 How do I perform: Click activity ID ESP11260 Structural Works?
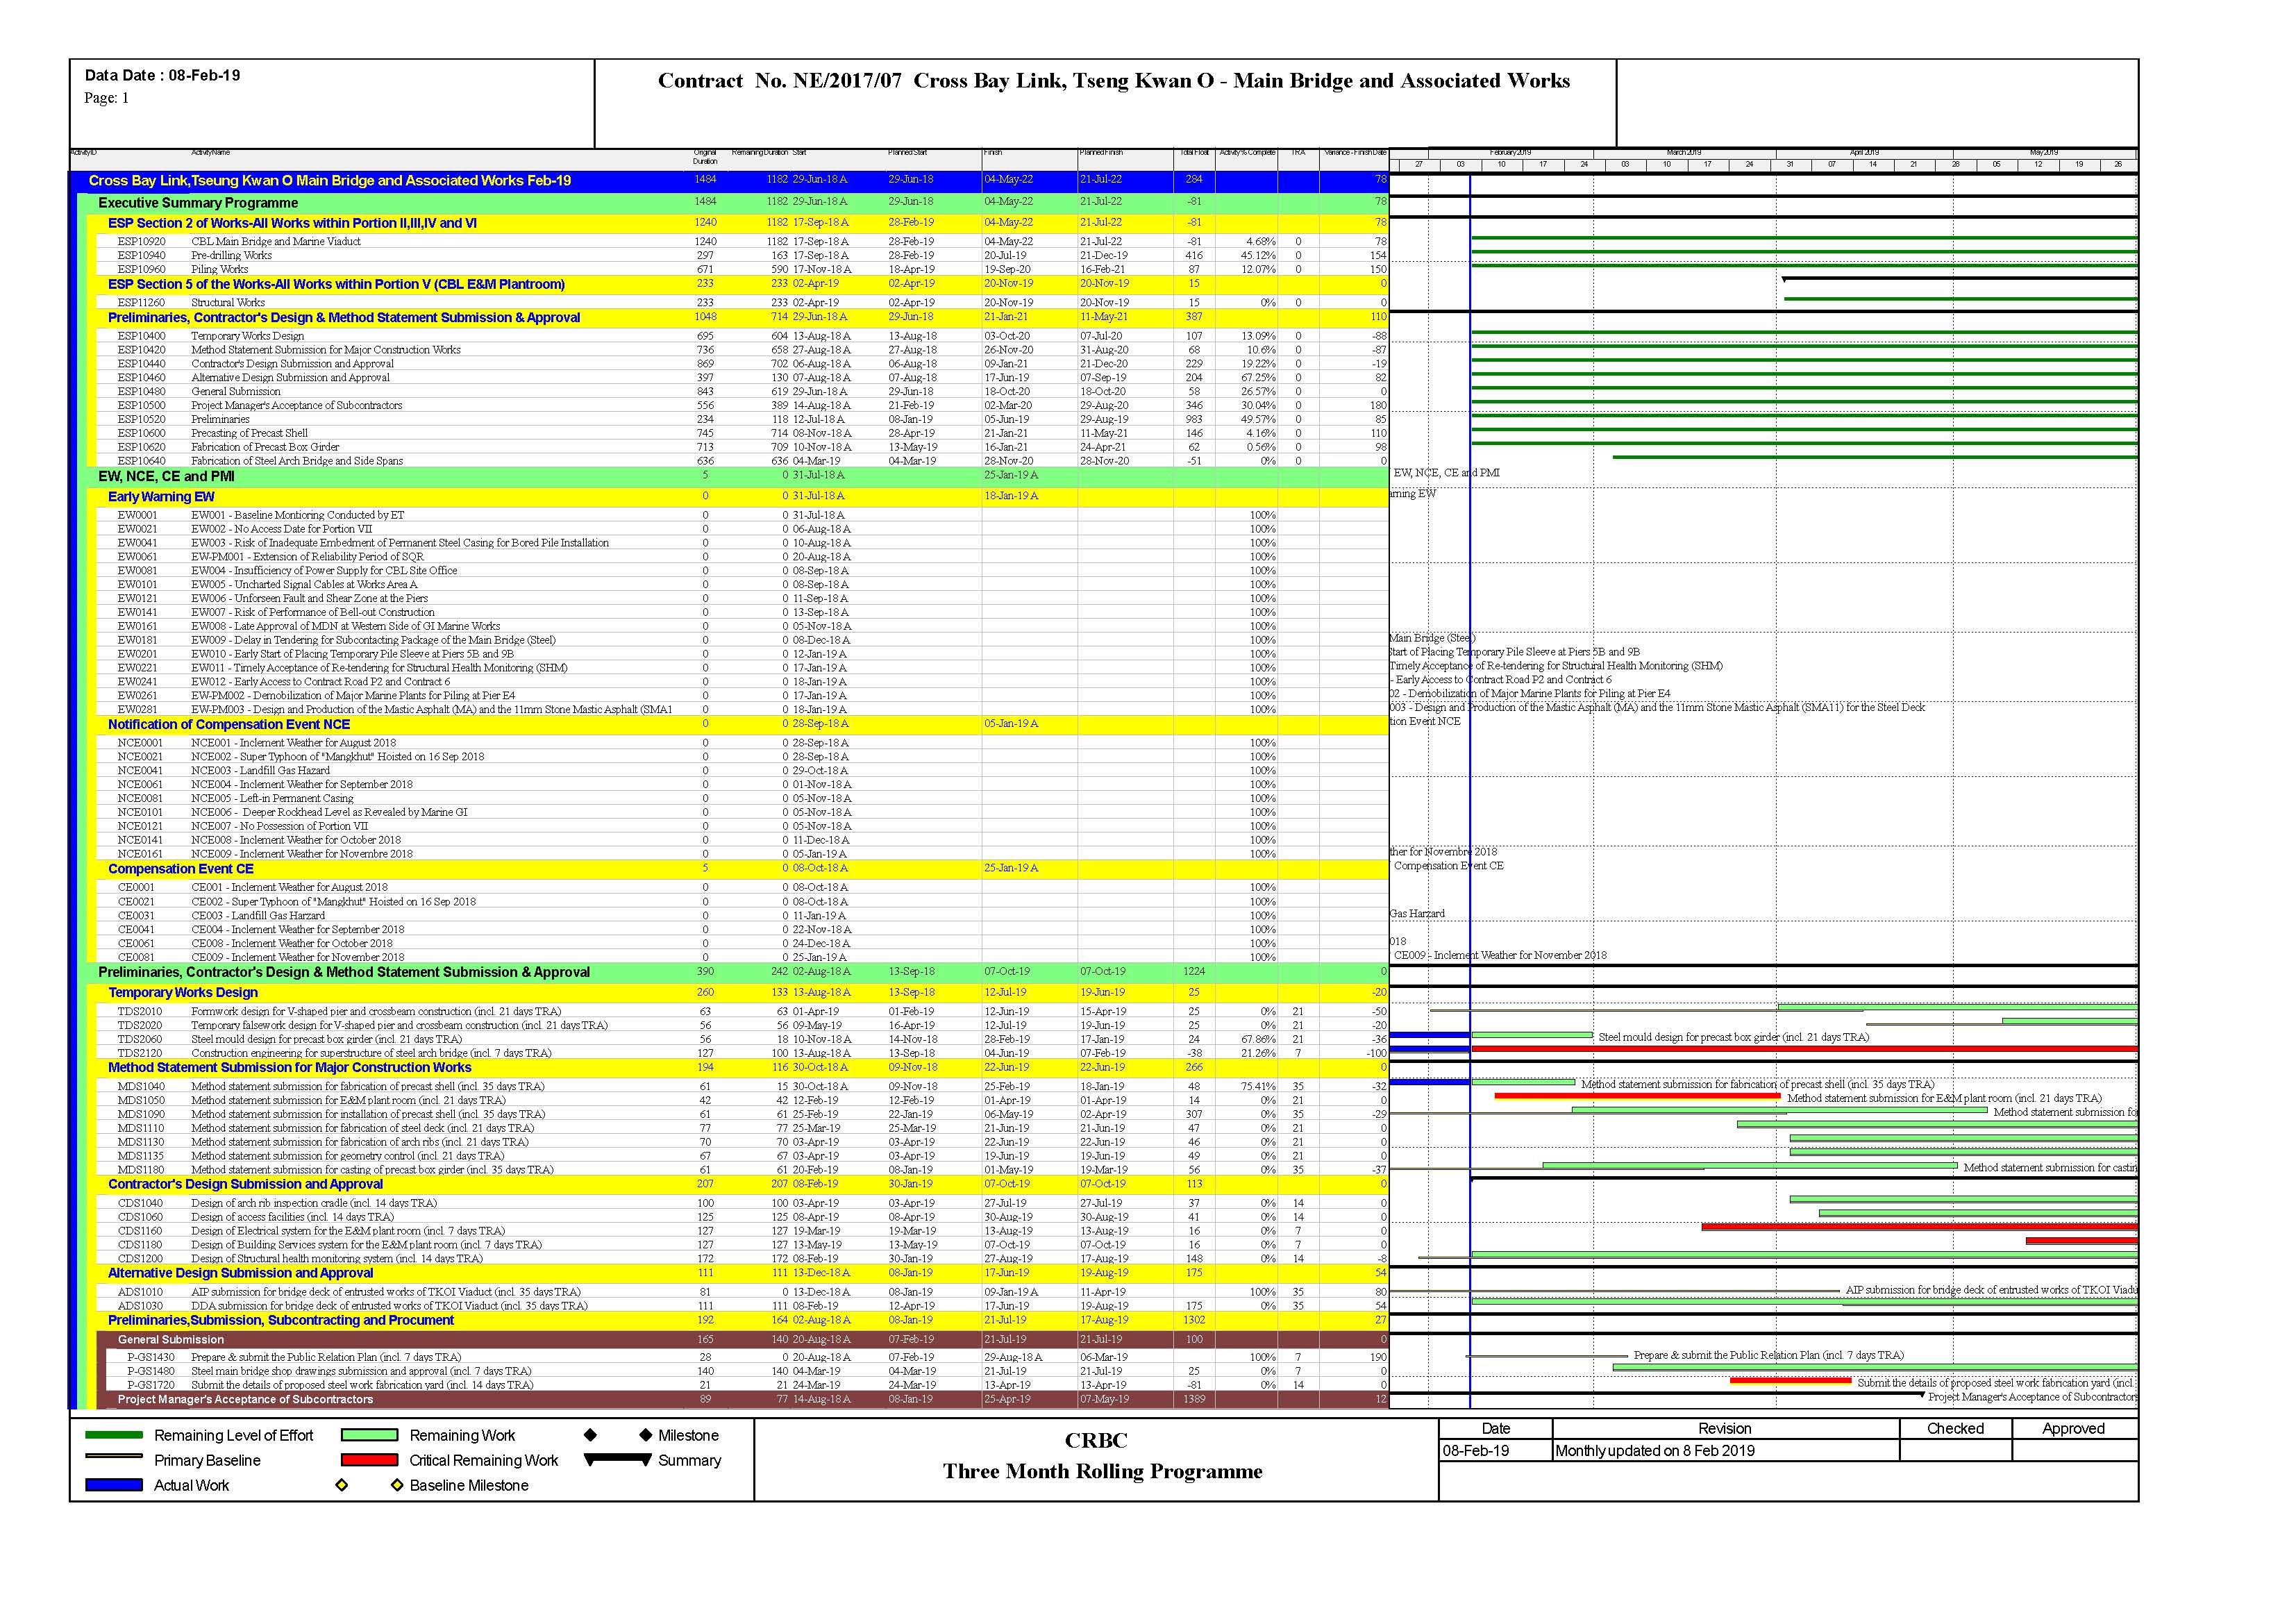tap(141, 303)
